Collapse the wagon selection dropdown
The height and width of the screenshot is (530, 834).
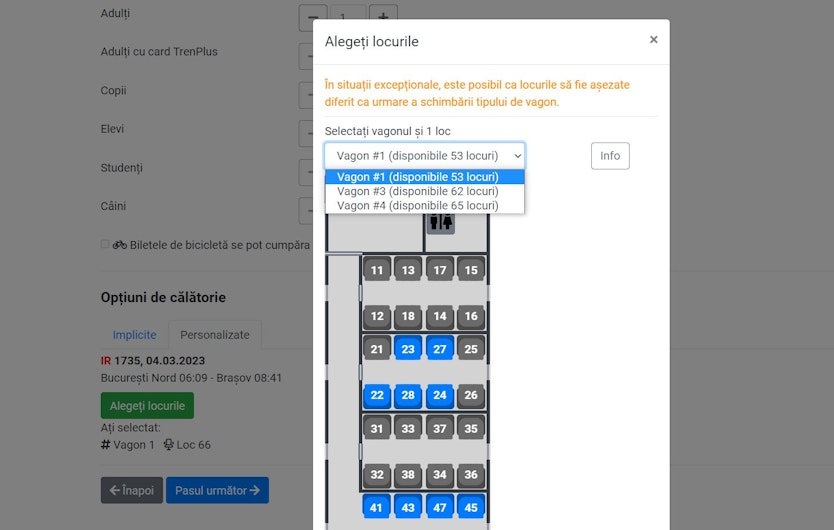(424, 156)
